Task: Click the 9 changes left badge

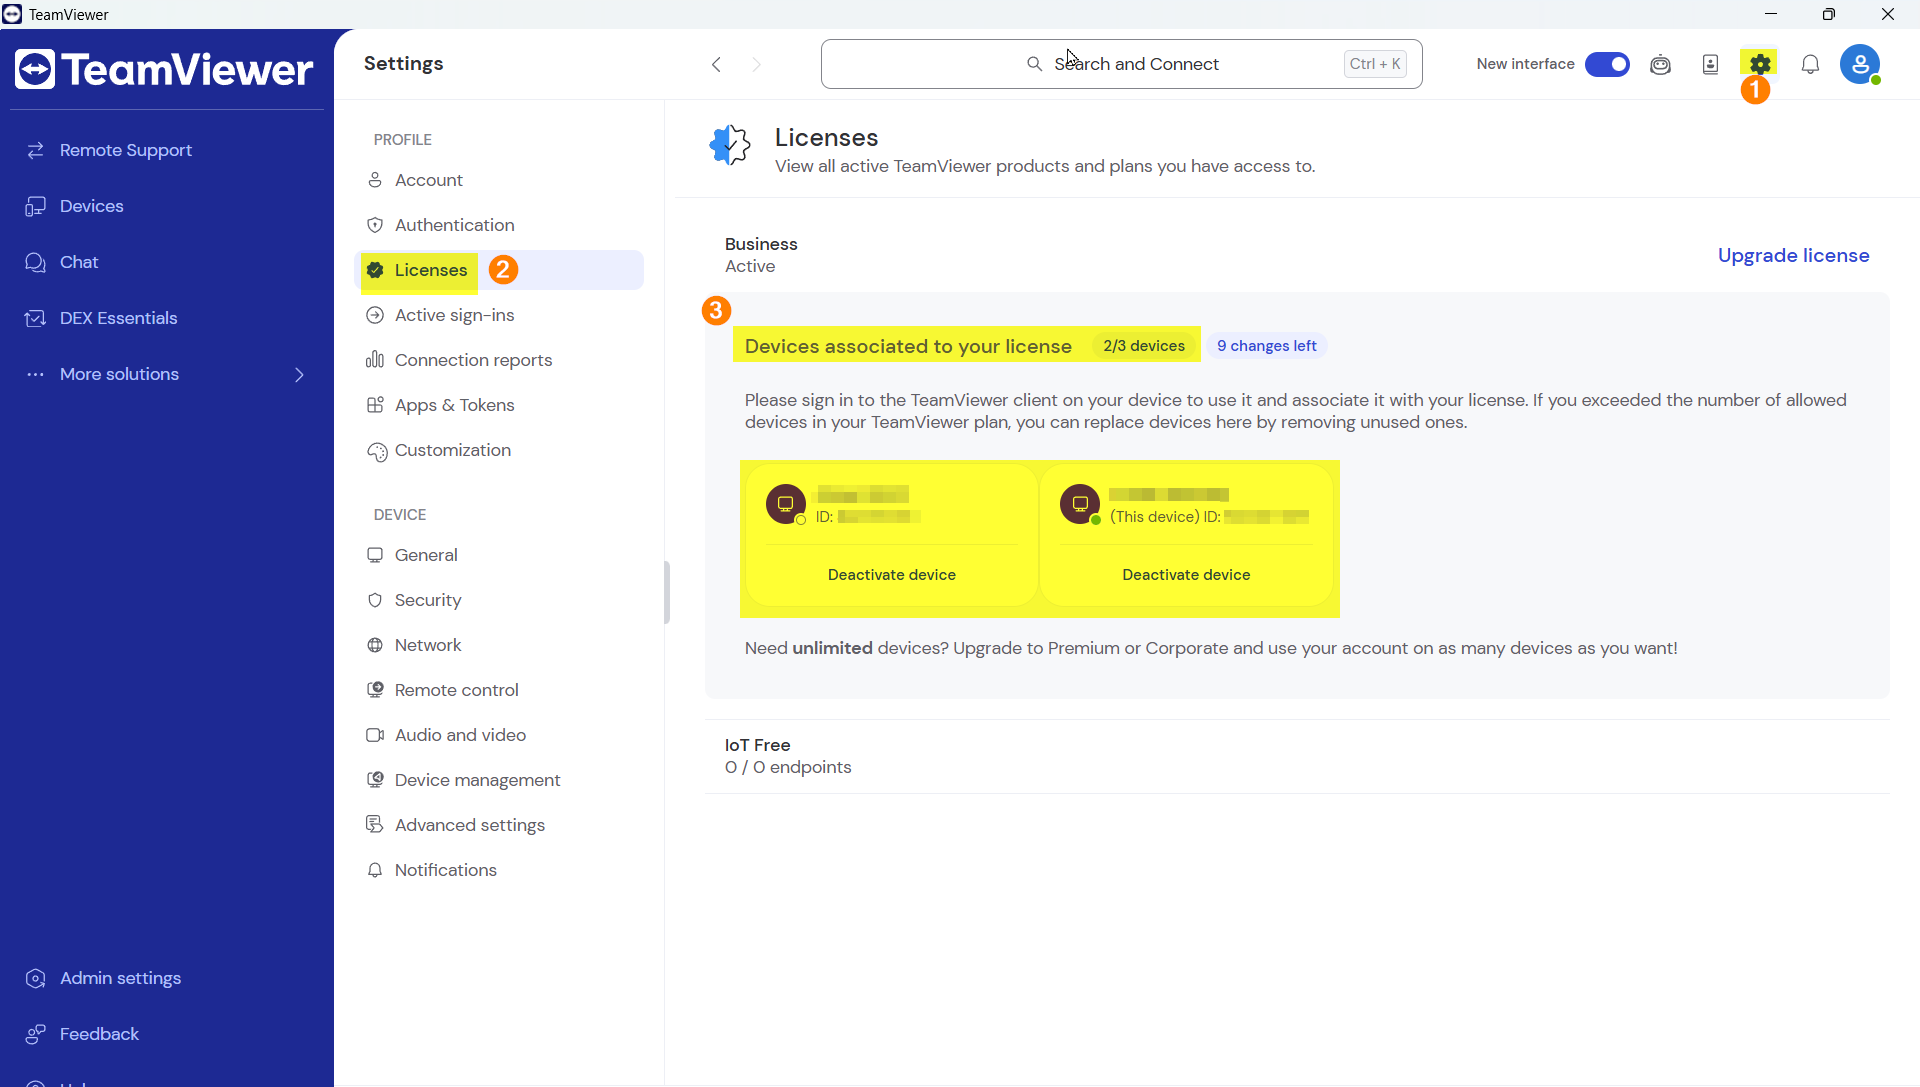Action: coord(1266,346)
